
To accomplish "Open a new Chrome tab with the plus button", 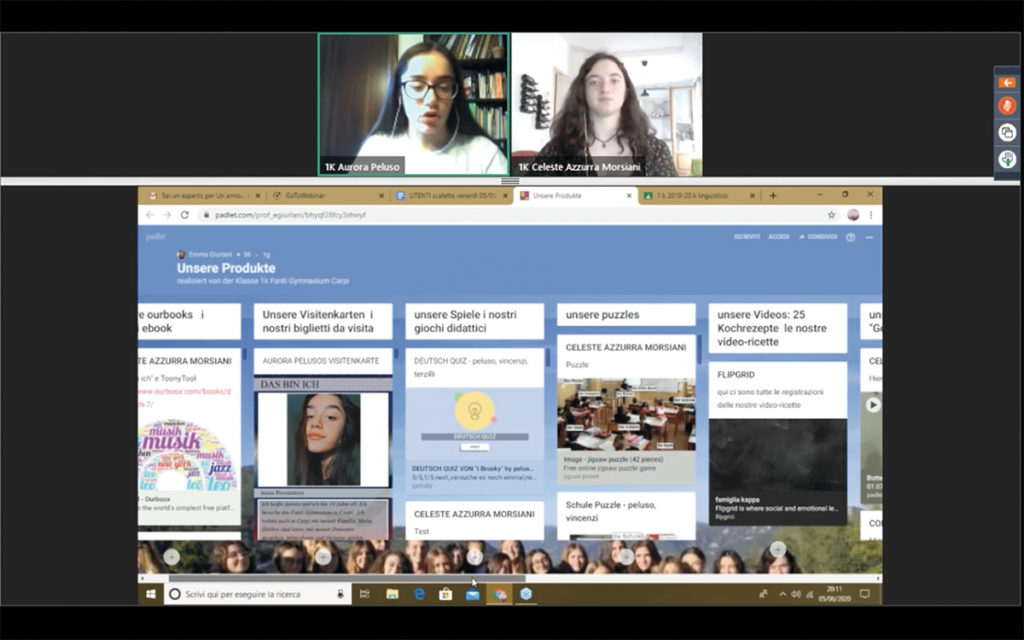I will pos(773,195).
